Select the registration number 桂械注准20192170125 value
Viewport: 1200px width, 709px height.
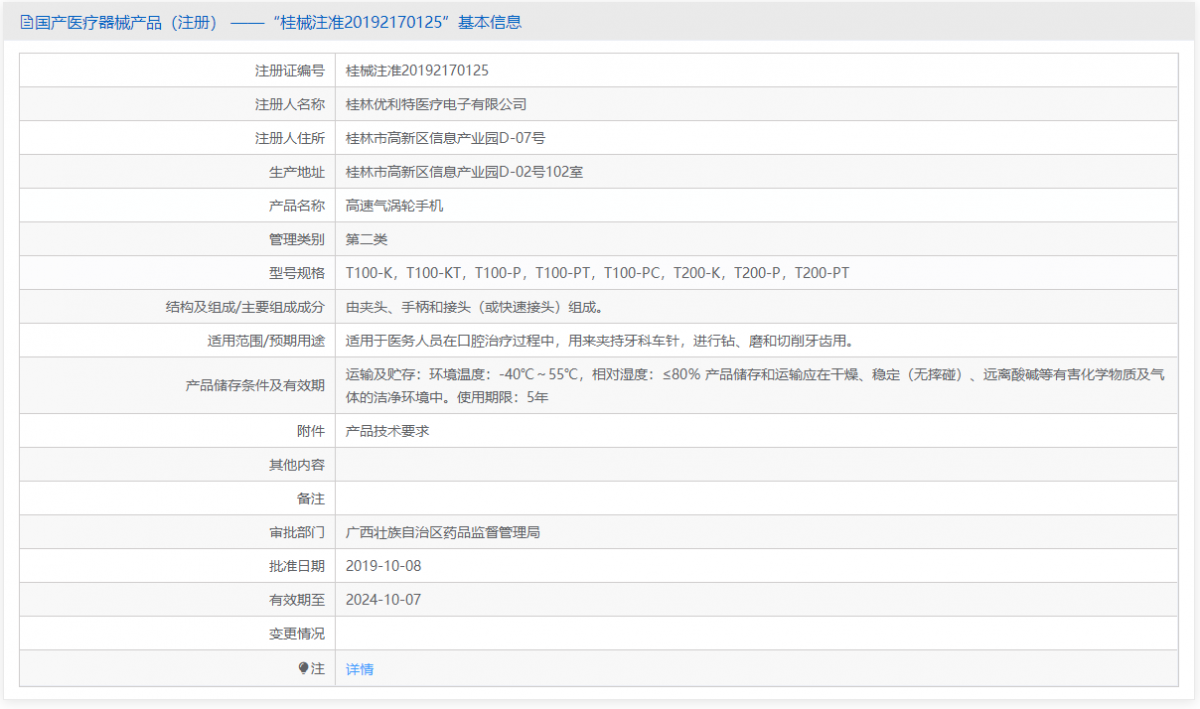[417, 70]
